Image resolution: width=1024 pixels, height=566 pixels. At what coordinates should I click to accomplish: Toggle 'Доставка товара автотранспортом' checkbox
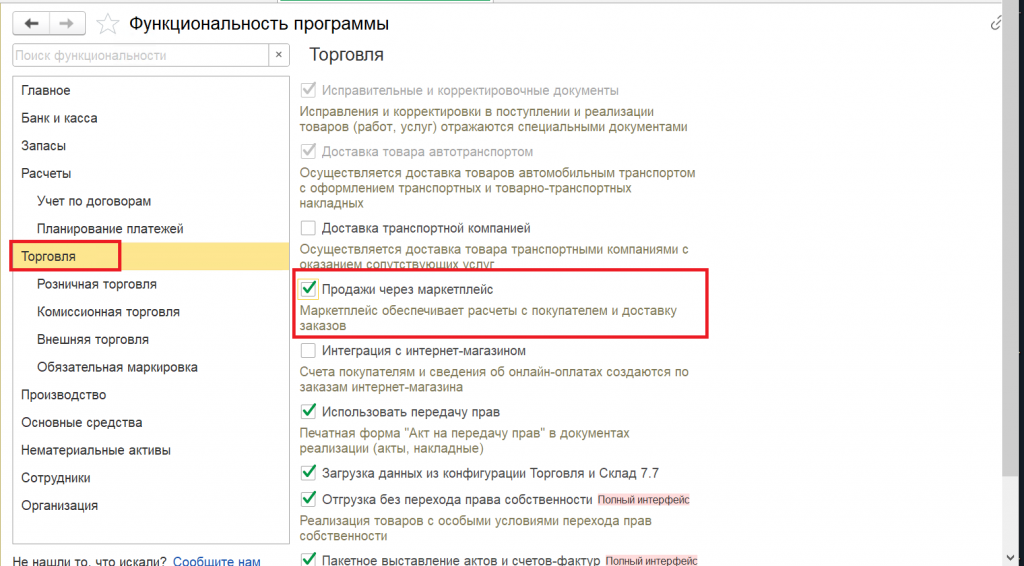(308, 151)
